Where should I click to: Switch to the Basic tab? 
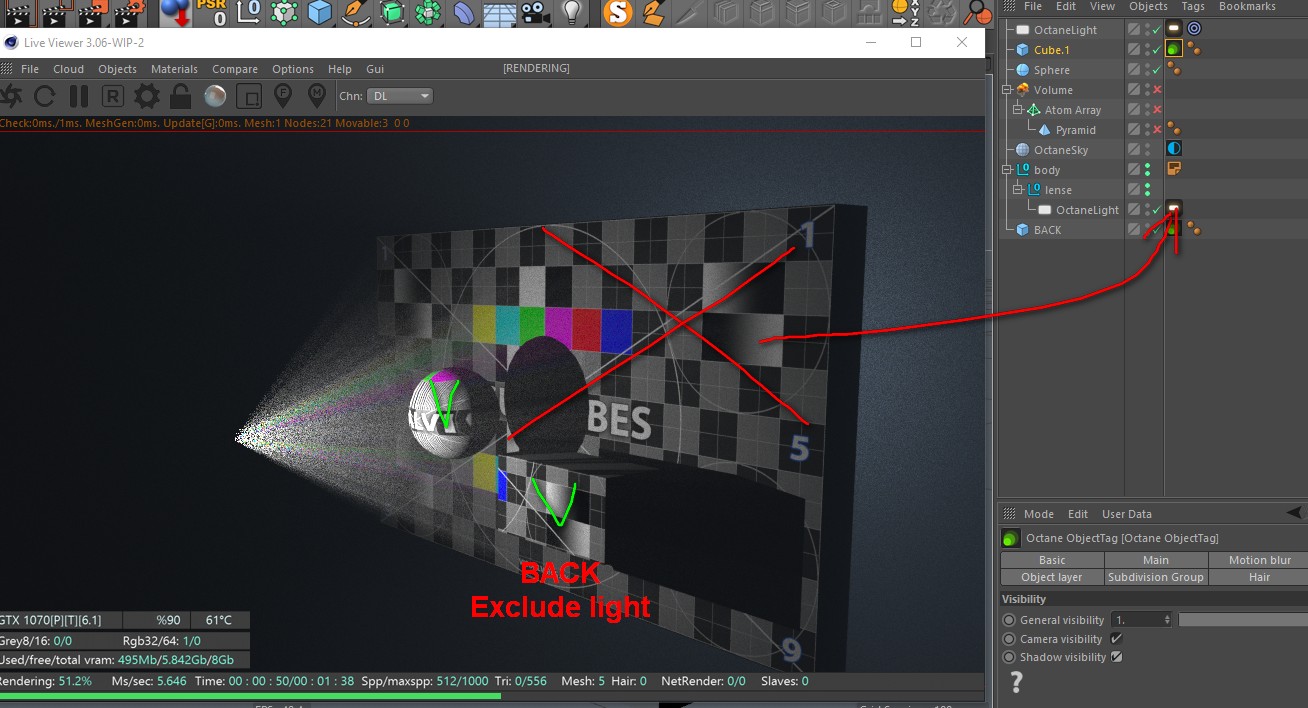[x=1052, y=560]
